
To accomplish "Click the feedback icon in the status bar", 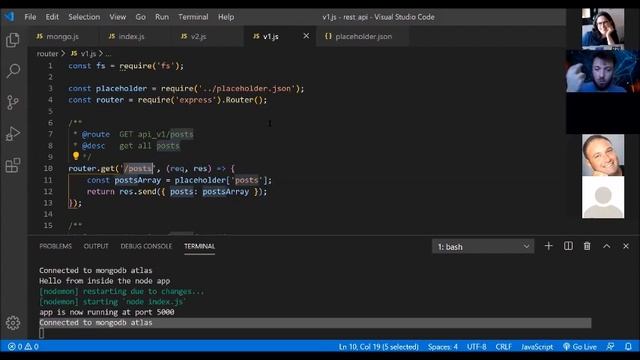I will [611, 347].
